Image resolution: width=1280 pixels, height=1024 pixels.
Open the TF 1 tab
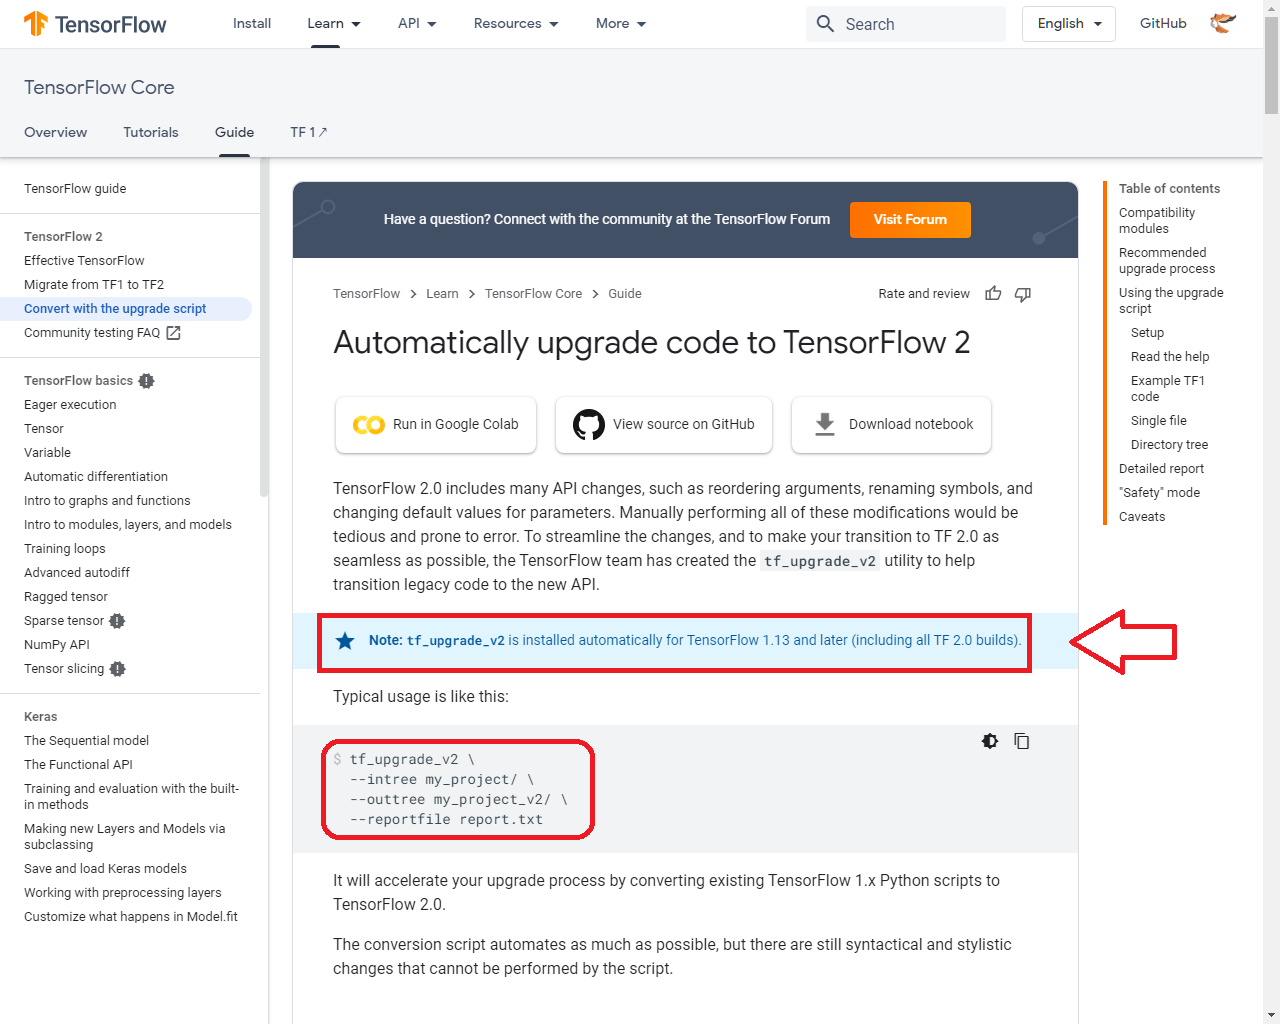point(308,132)
